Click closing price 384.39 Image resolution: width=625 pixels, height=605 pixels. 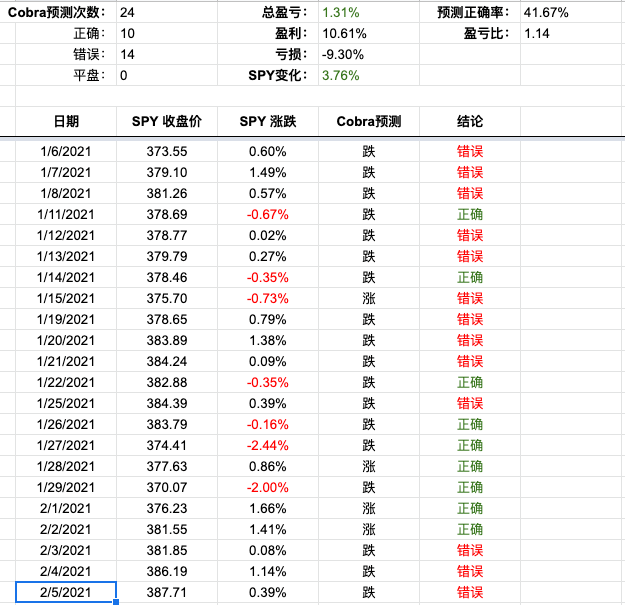tap(167, 403)
